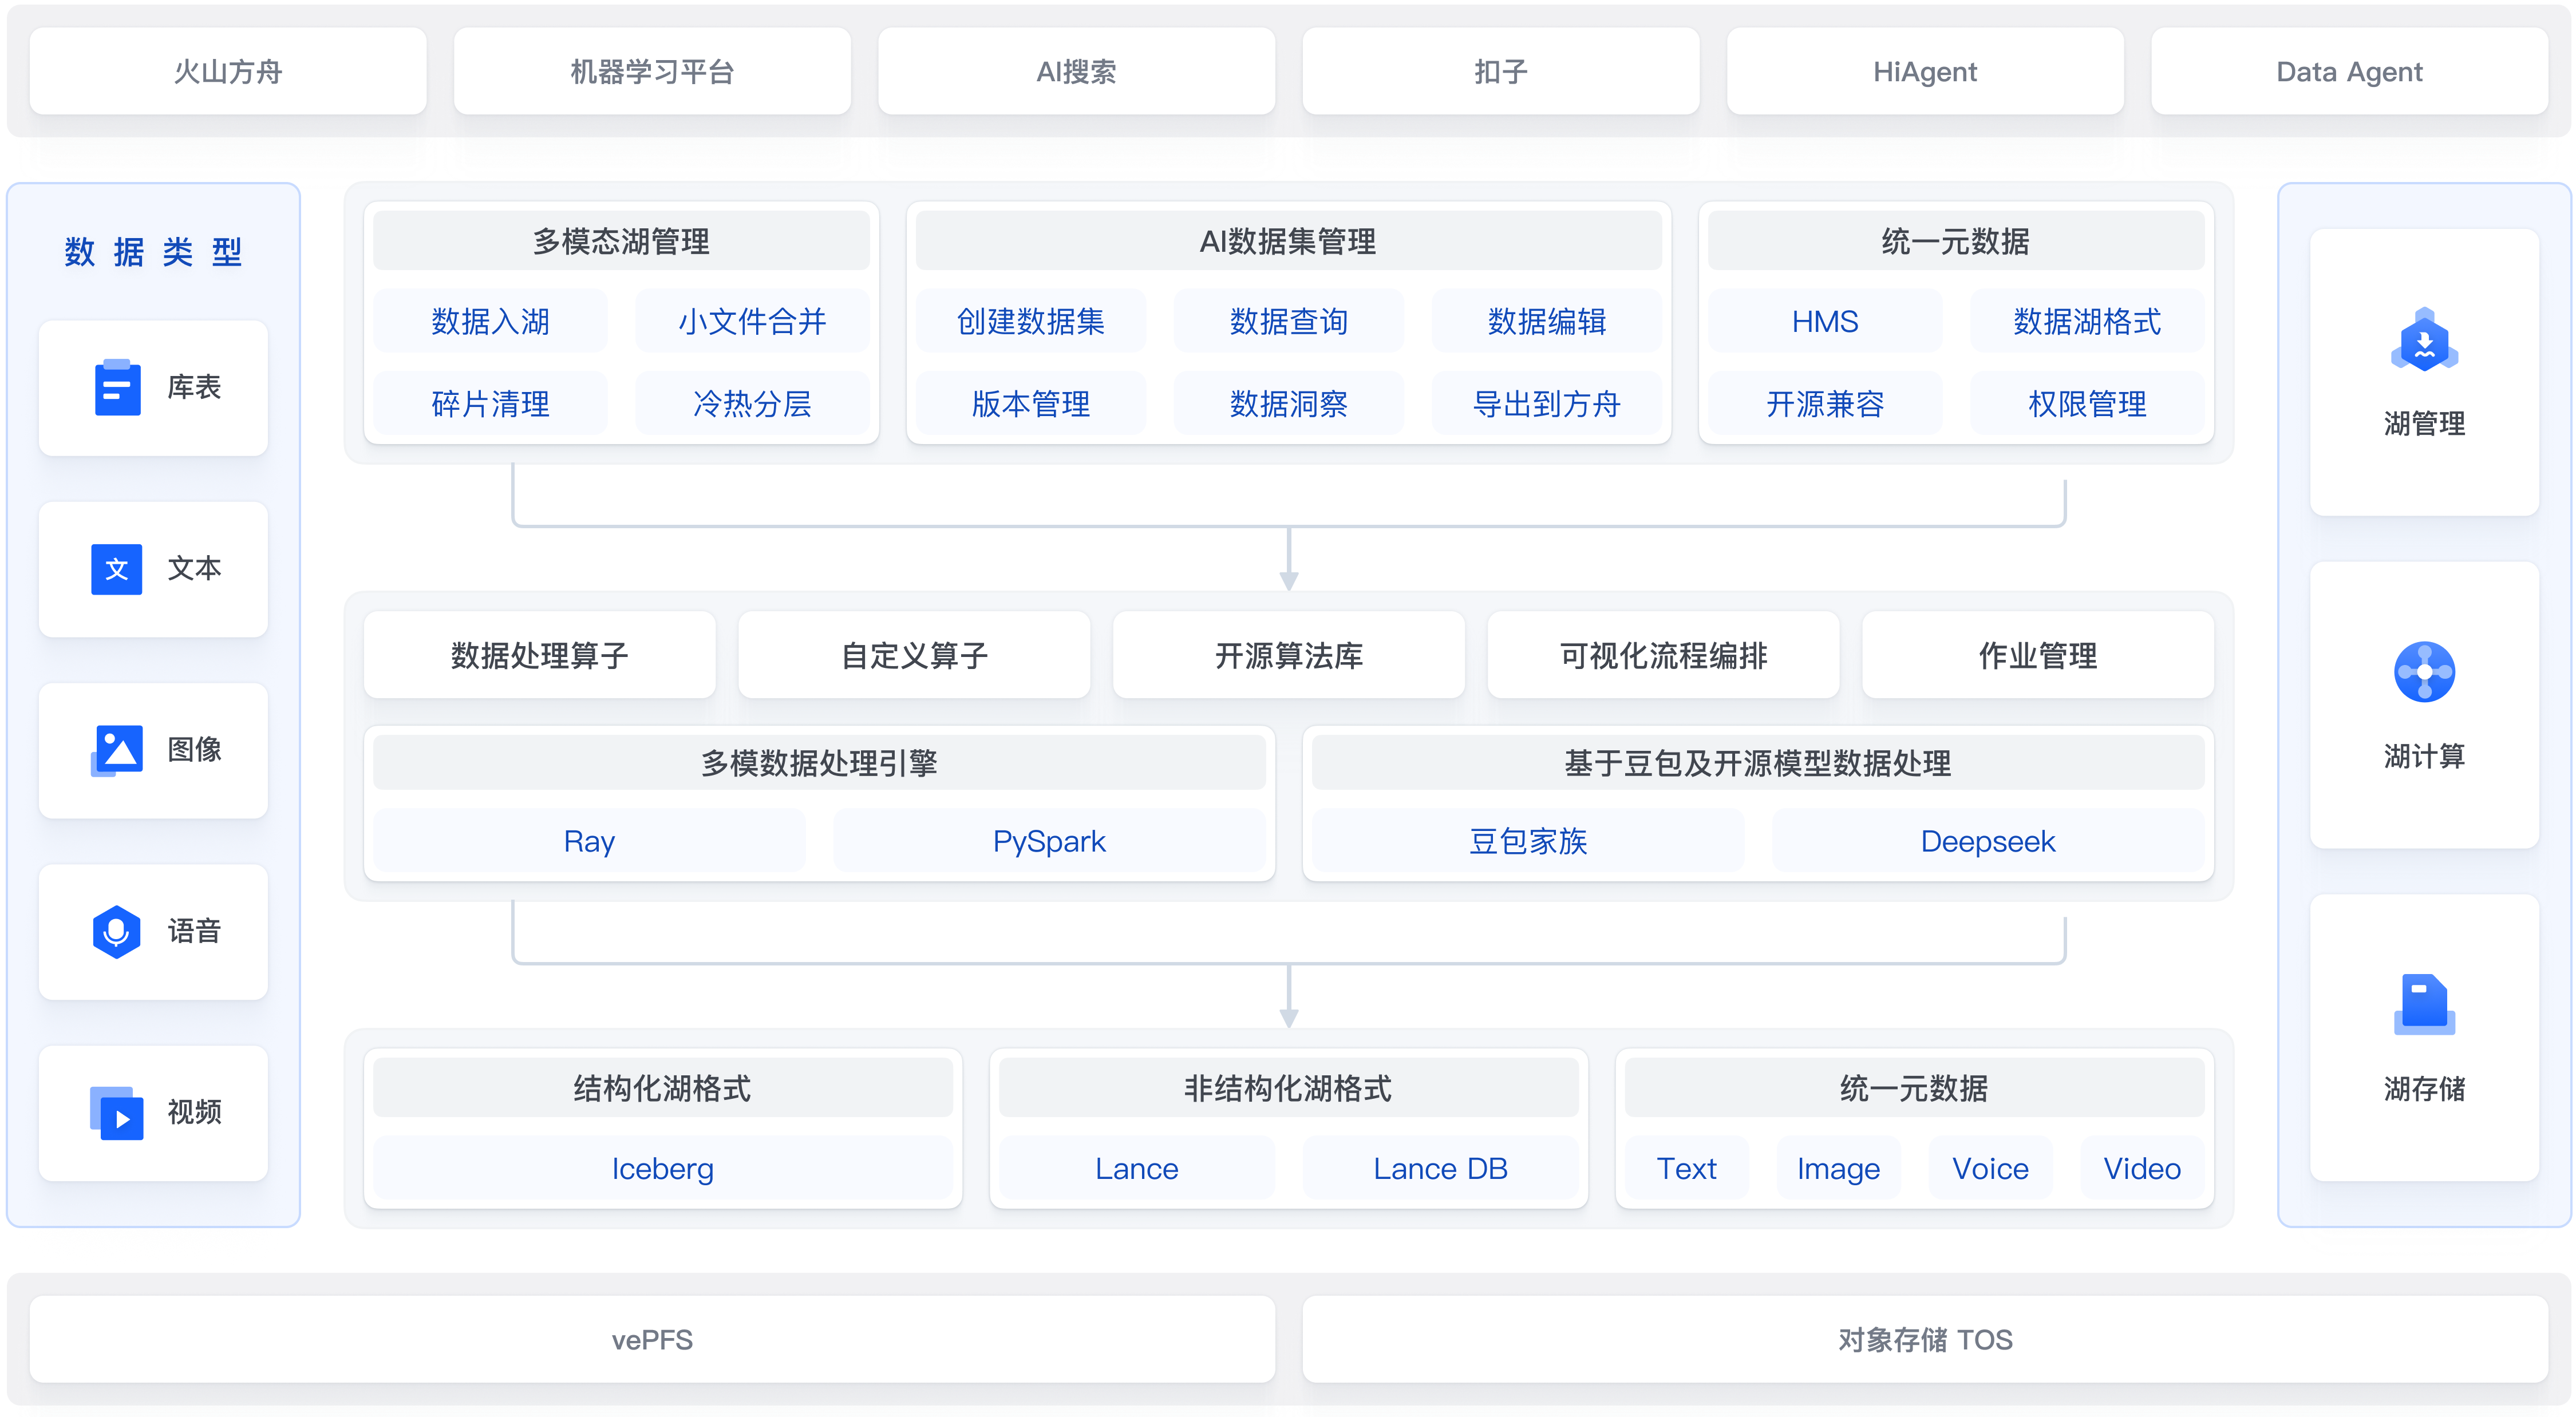Choose 数据编辑

click(x=1547, y=321)
